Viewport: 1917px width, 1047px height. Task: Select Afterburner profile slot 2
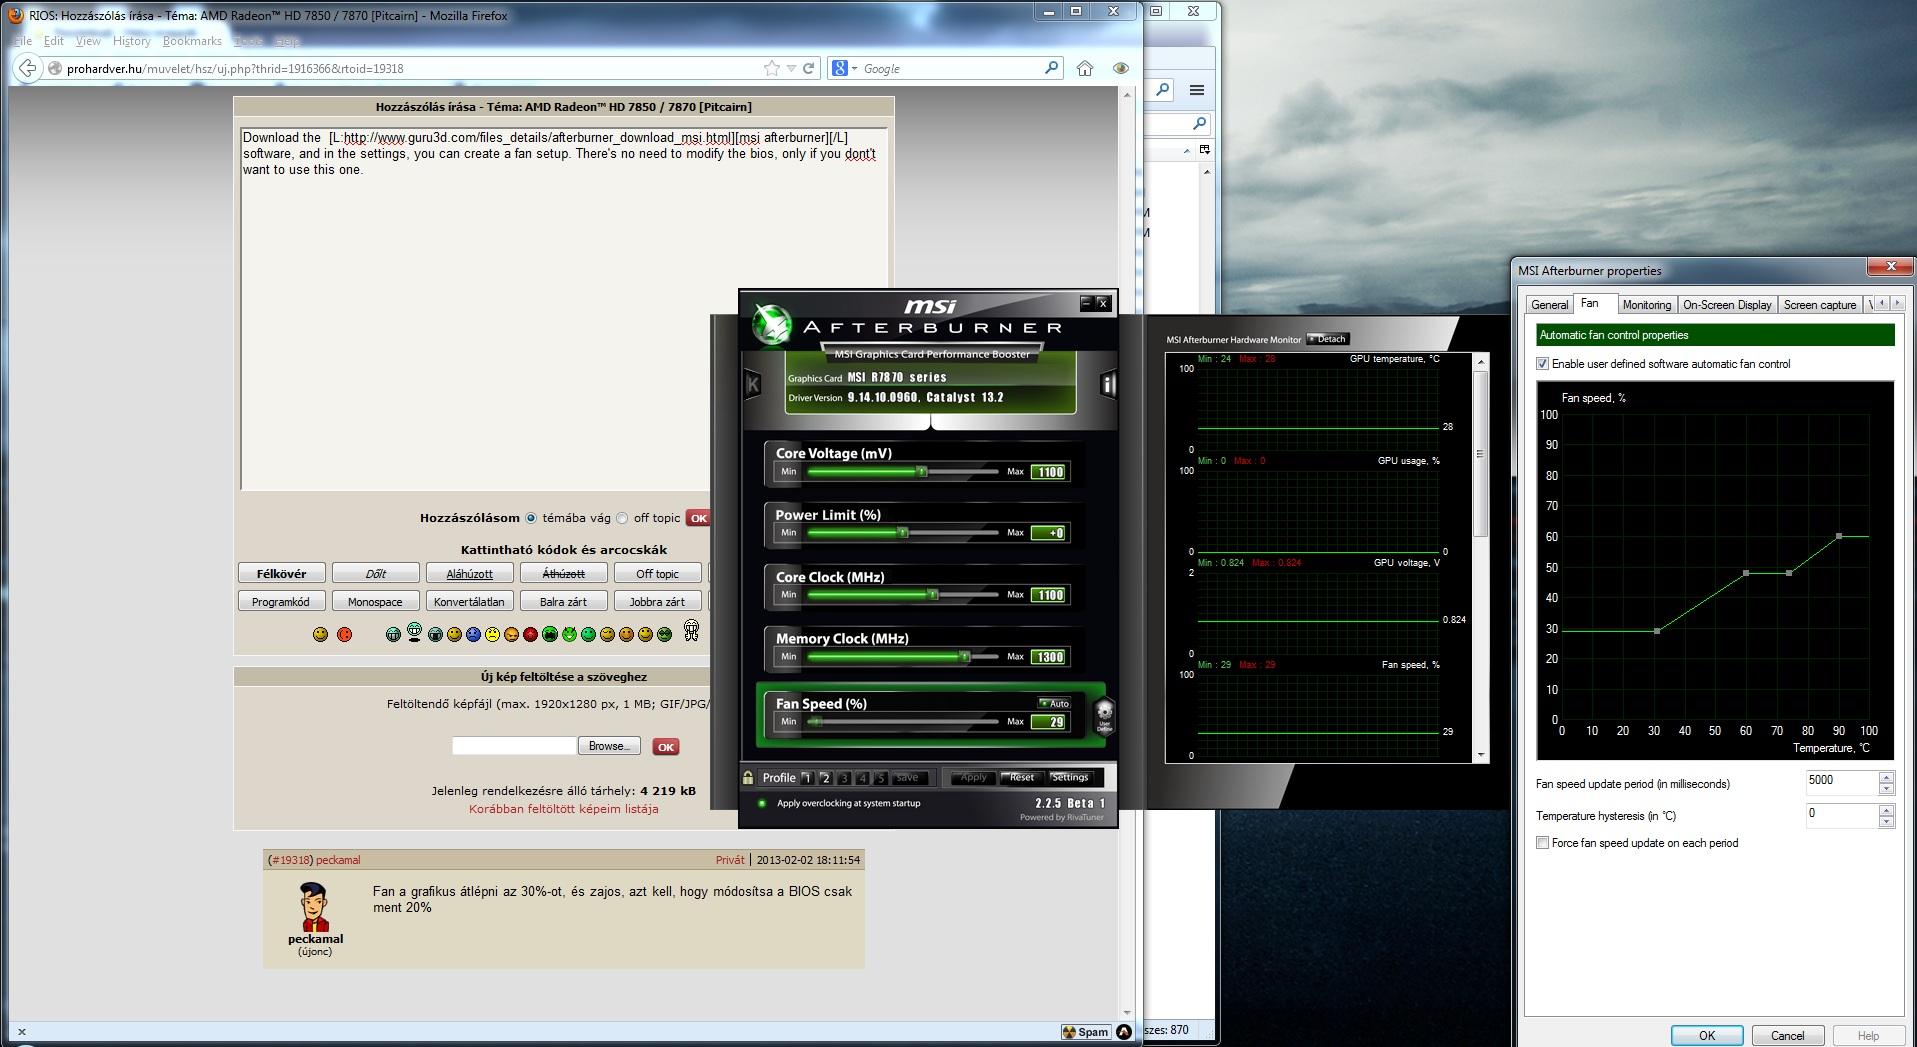pos(825,778)
